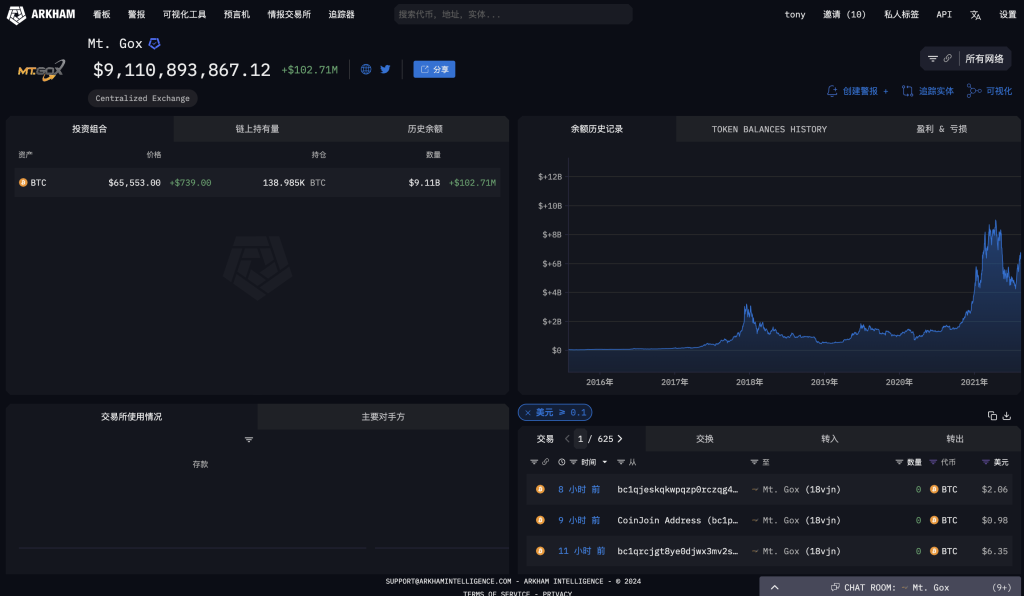Copy transactions using the copy icon
1024x596 pixels.
click(x=992, y=415)
